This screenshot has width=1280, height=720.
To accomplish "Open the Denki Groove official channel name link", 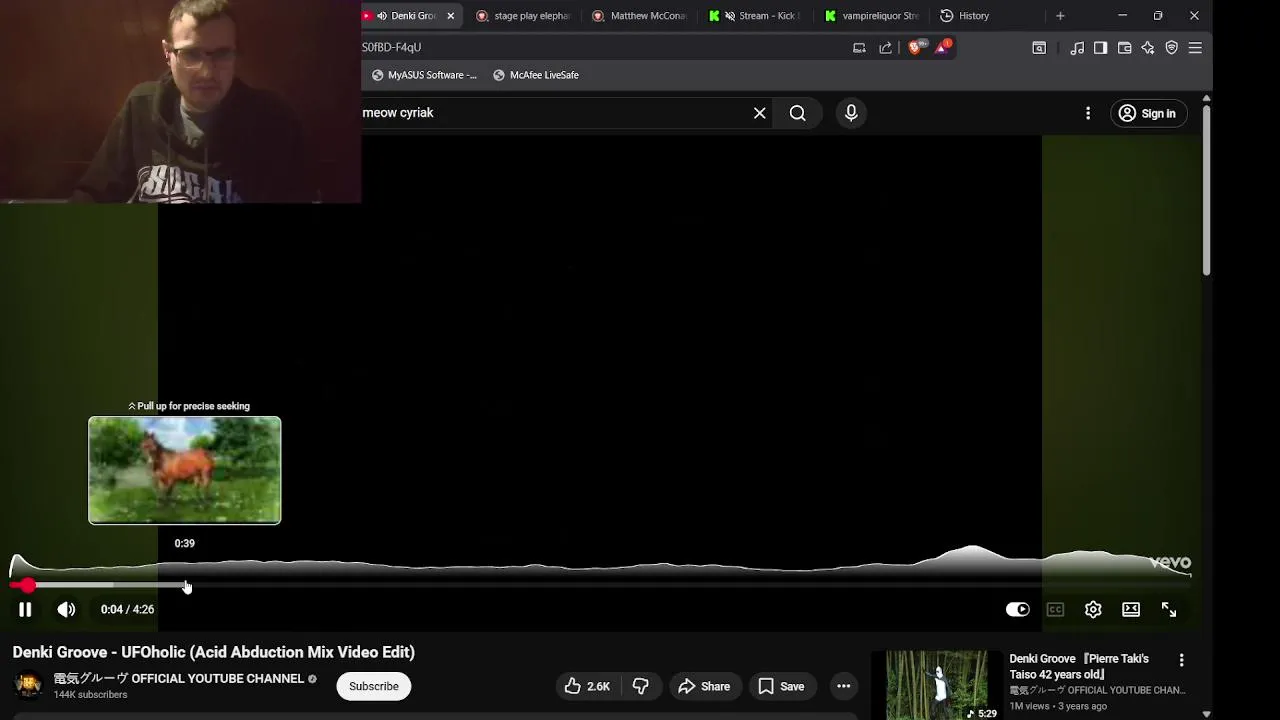I will point(179,678).
